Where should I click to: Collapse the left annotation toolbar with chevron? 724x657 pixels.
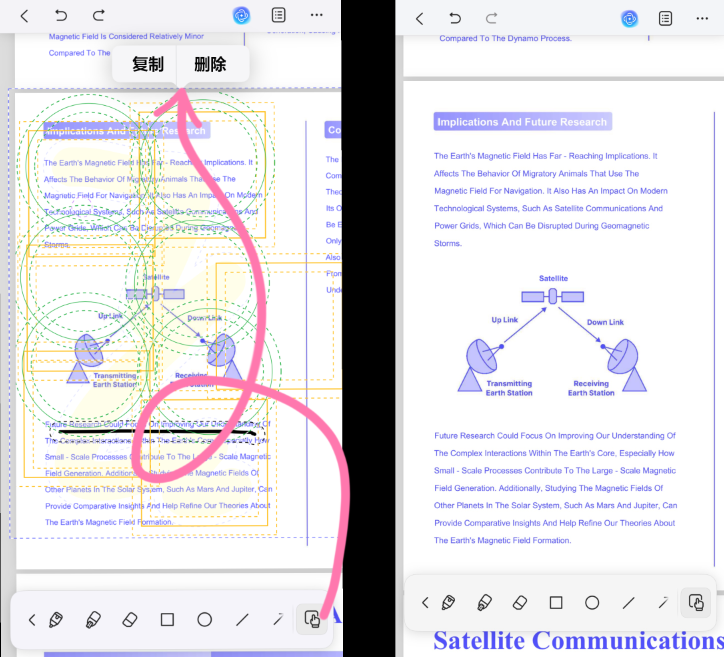tap(31, 620)
